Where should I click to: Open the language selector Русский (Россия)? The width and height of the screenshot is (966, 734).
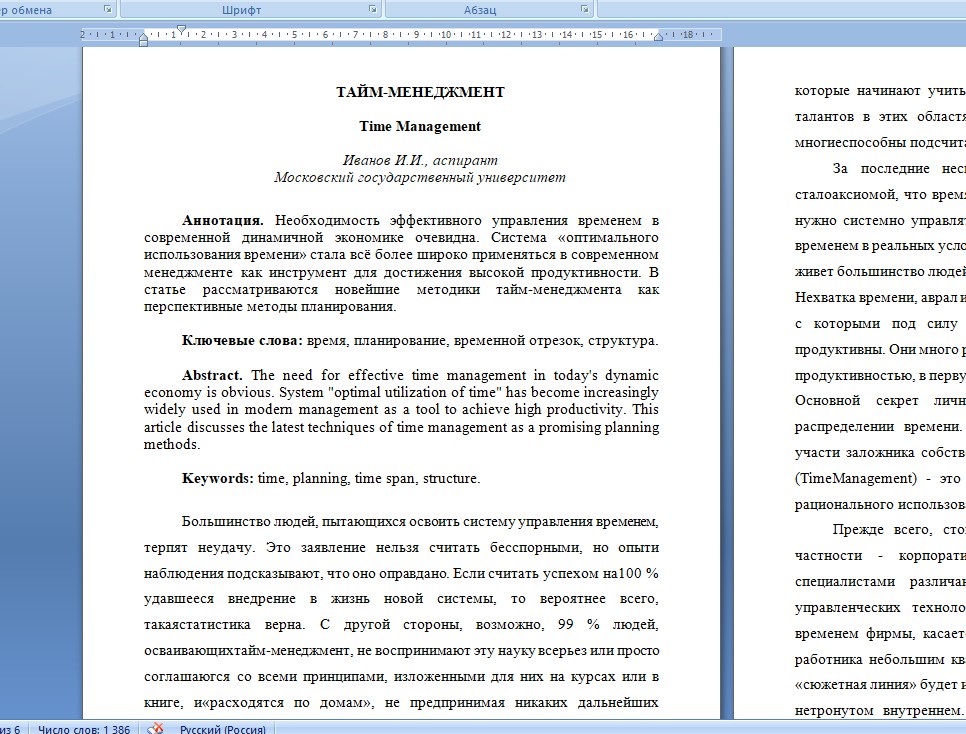[x=222, y=729]
